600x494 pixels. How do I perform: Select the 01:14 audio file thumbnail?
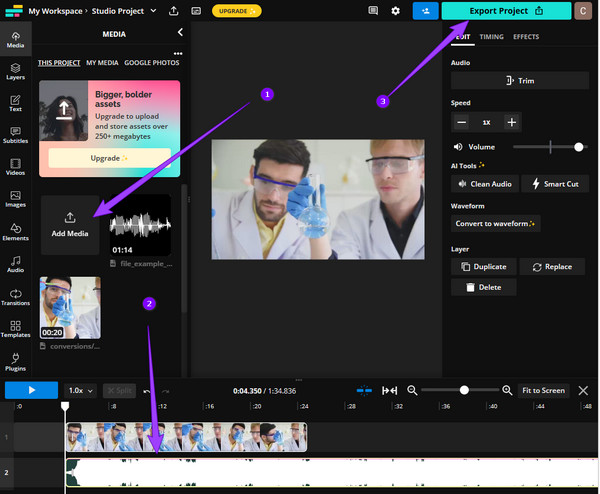[x=140, y=225]
